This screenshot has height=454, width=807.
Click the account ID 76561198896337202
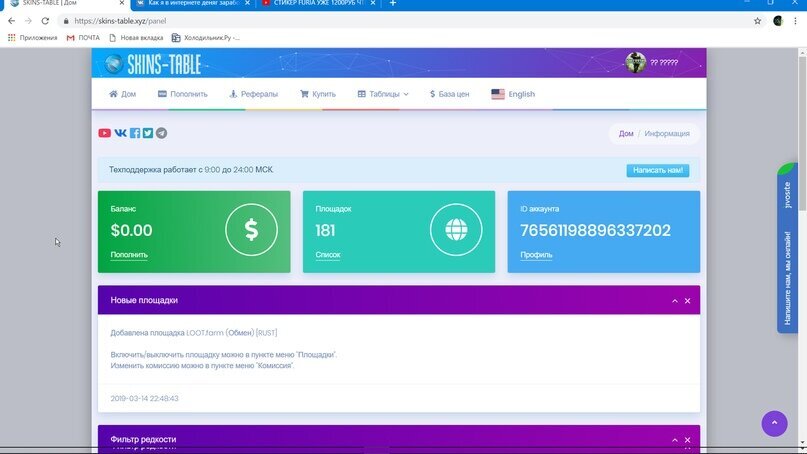coord(595,230)
